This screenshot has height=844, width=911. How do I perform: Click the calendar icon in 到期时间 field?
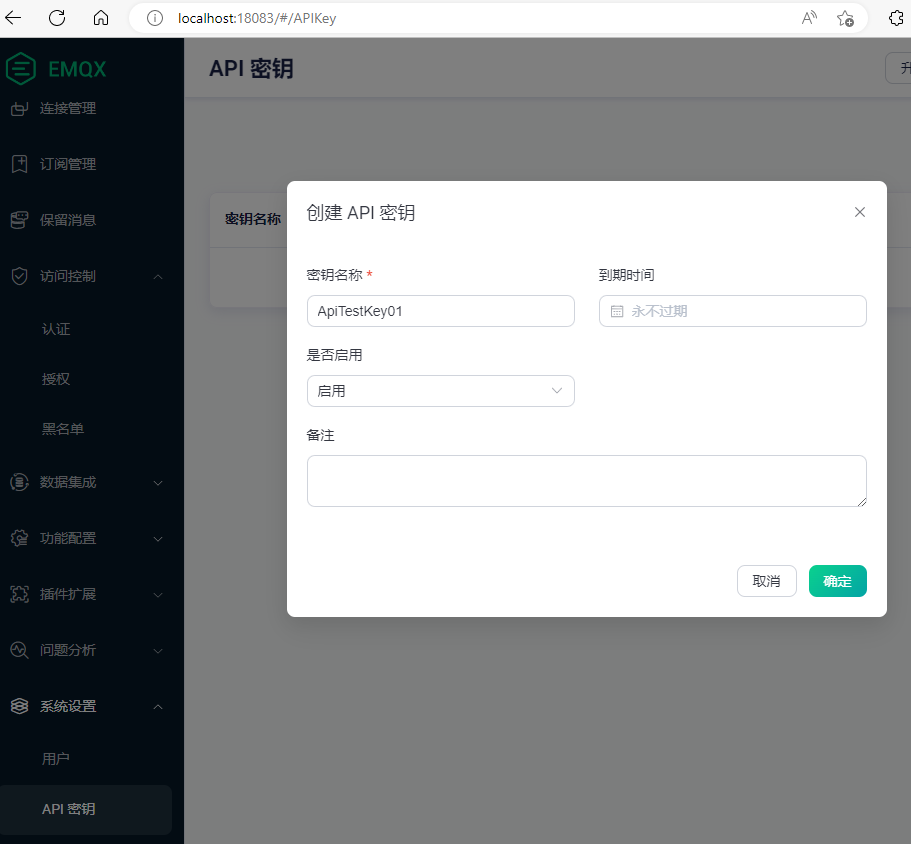click(615, 311)
